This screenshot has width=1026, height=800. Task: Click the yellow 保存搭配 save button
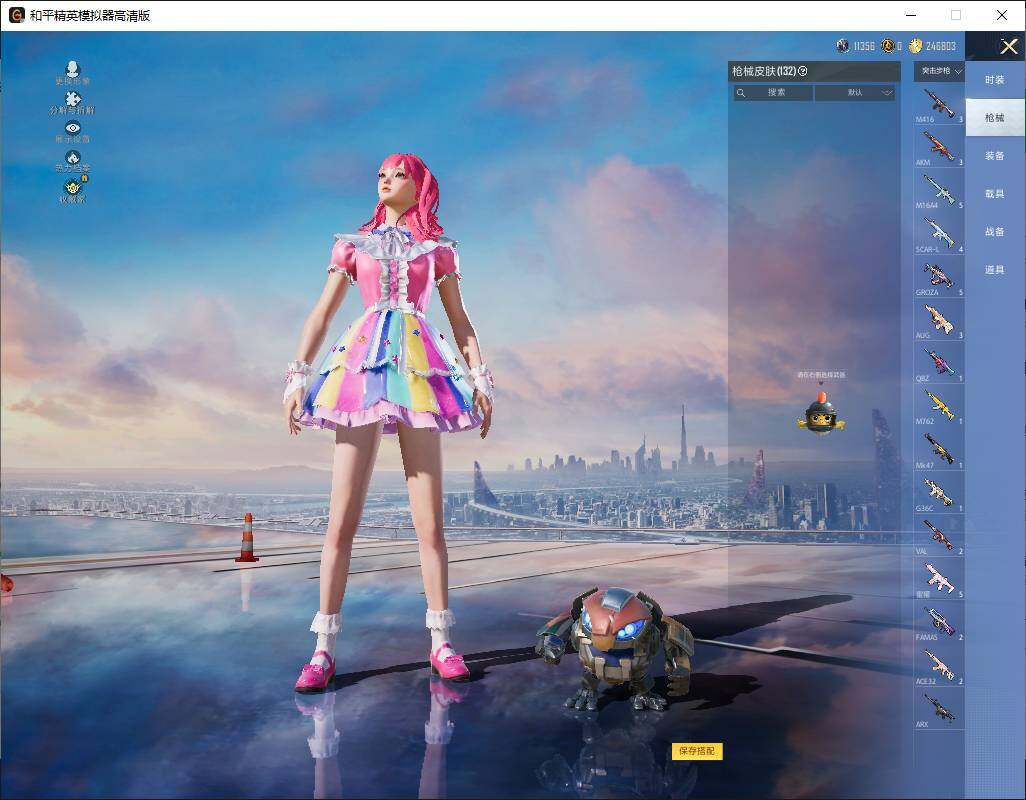pyautogui.click(x=697, y=751)
